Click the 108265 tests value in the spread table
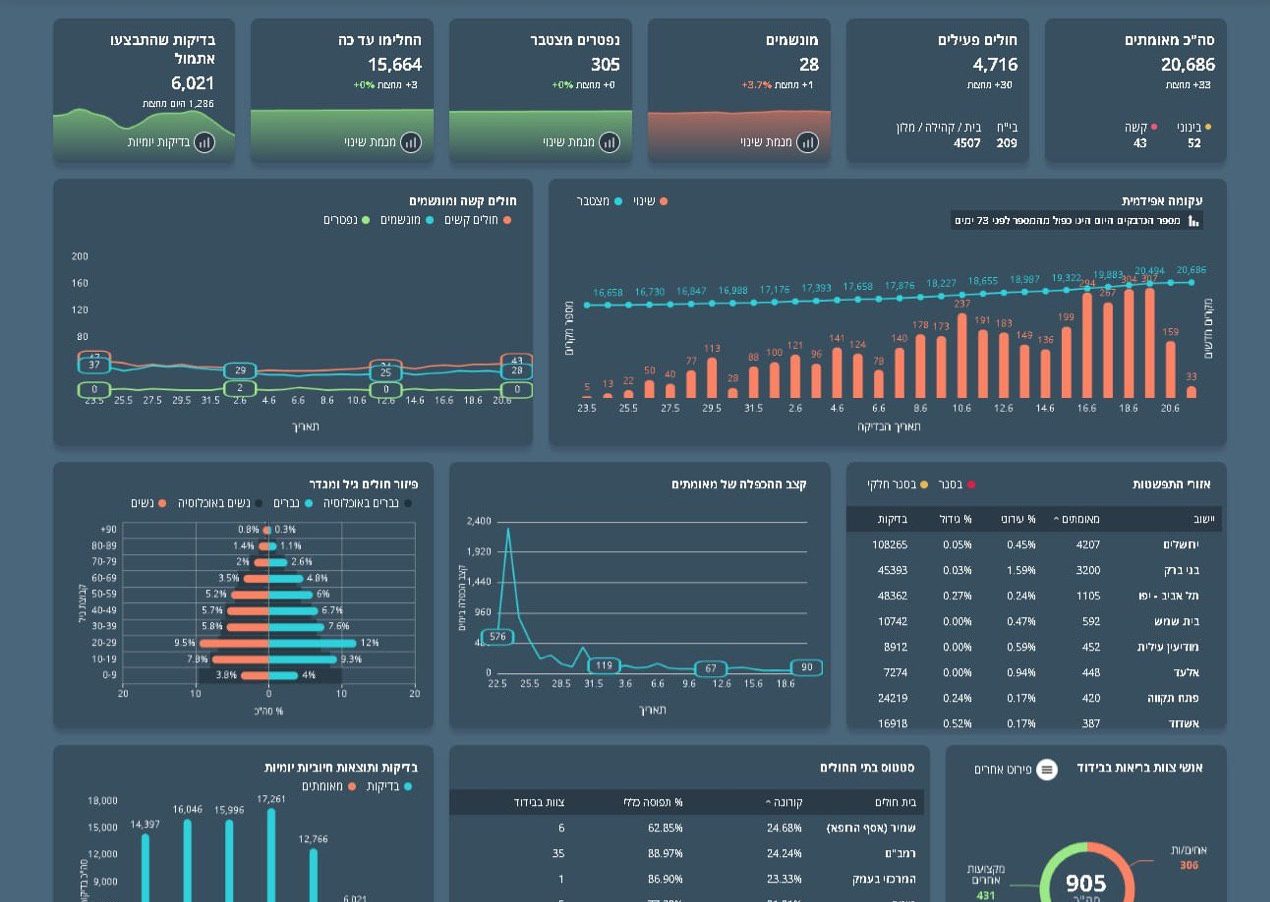 pos(890,545)
